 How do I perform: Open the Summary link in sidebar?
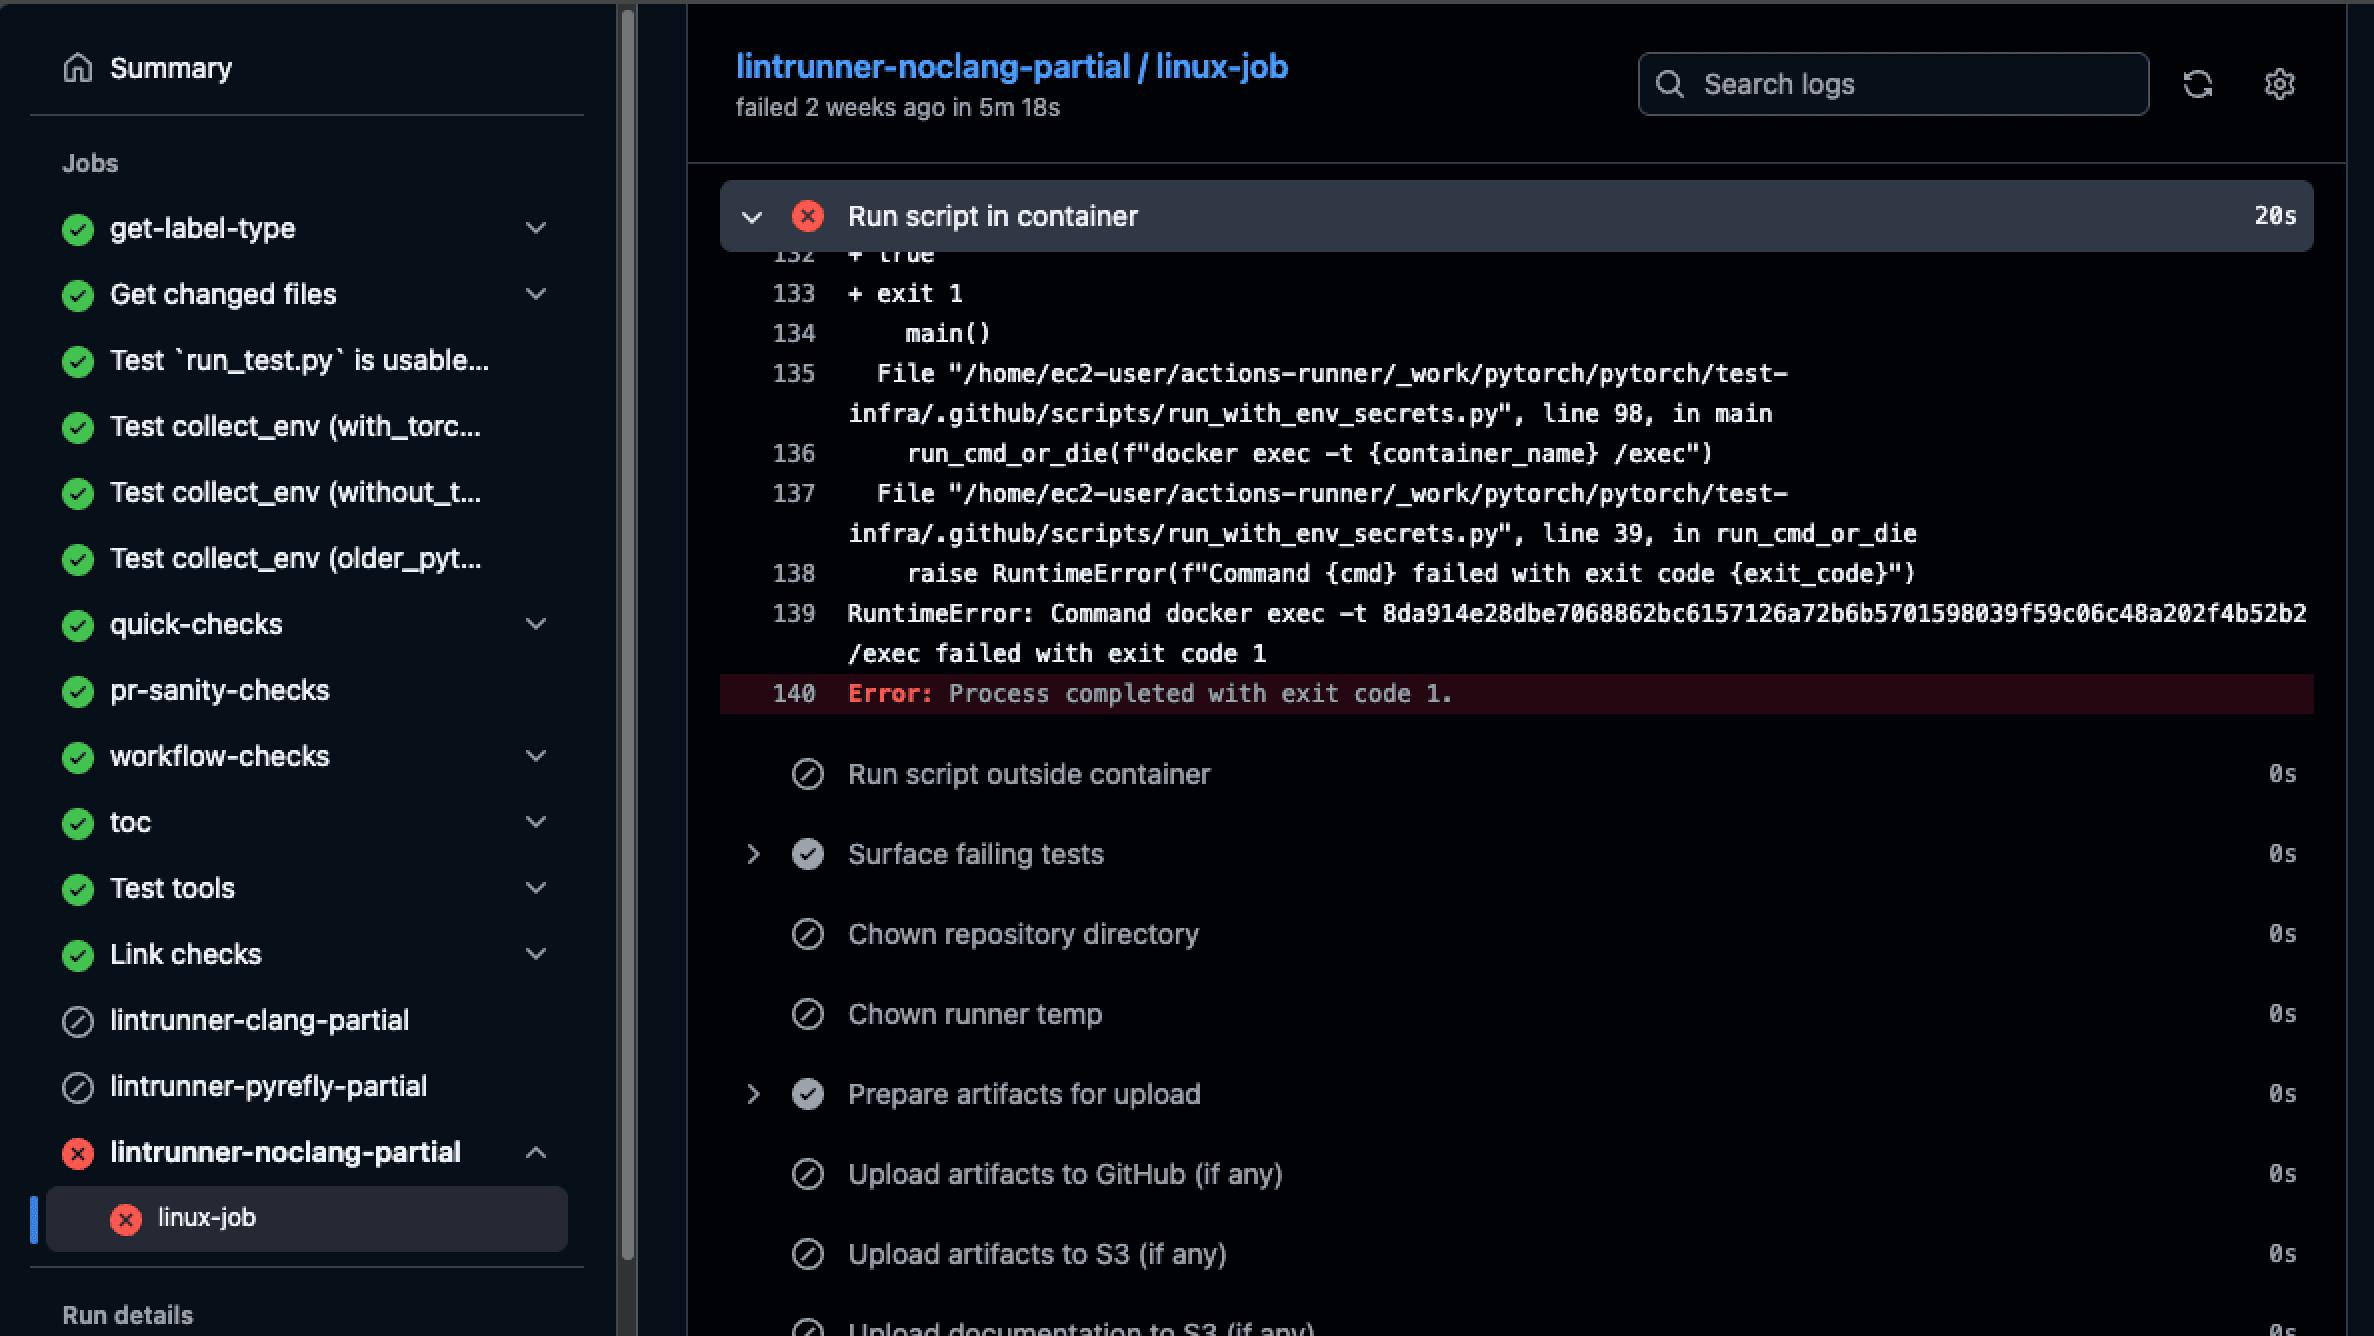[171, 68]
